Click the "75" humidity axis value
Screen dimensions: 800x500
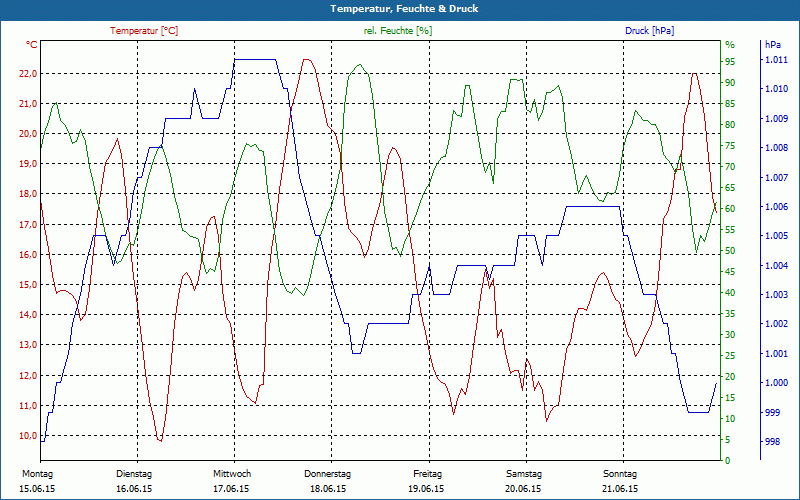[x=730, y=145]
